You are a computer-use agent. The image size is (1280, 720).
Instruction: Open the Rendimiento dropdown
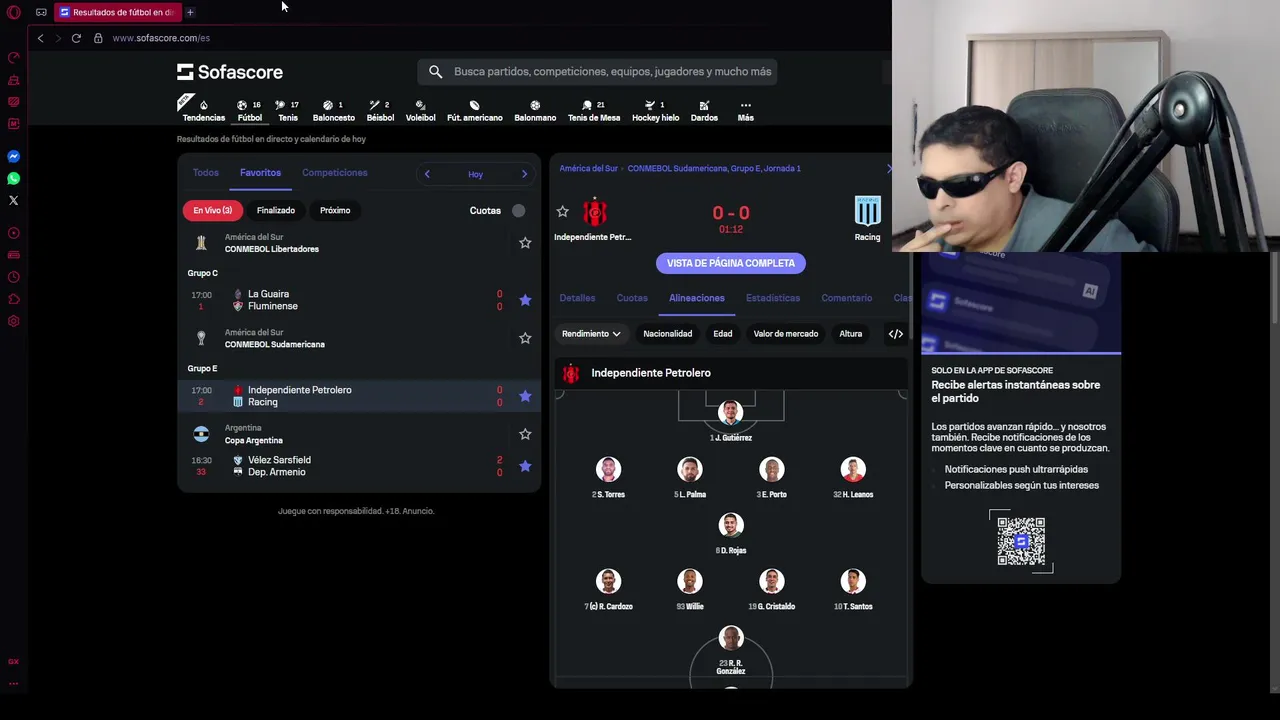click(590, 334)
